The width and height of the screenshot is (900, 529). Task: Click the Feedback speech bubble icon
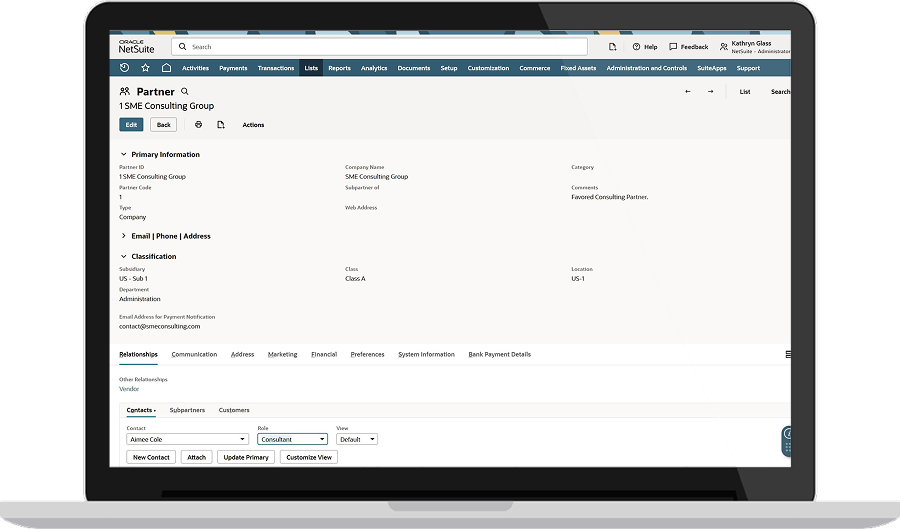(x=673, y=47)
